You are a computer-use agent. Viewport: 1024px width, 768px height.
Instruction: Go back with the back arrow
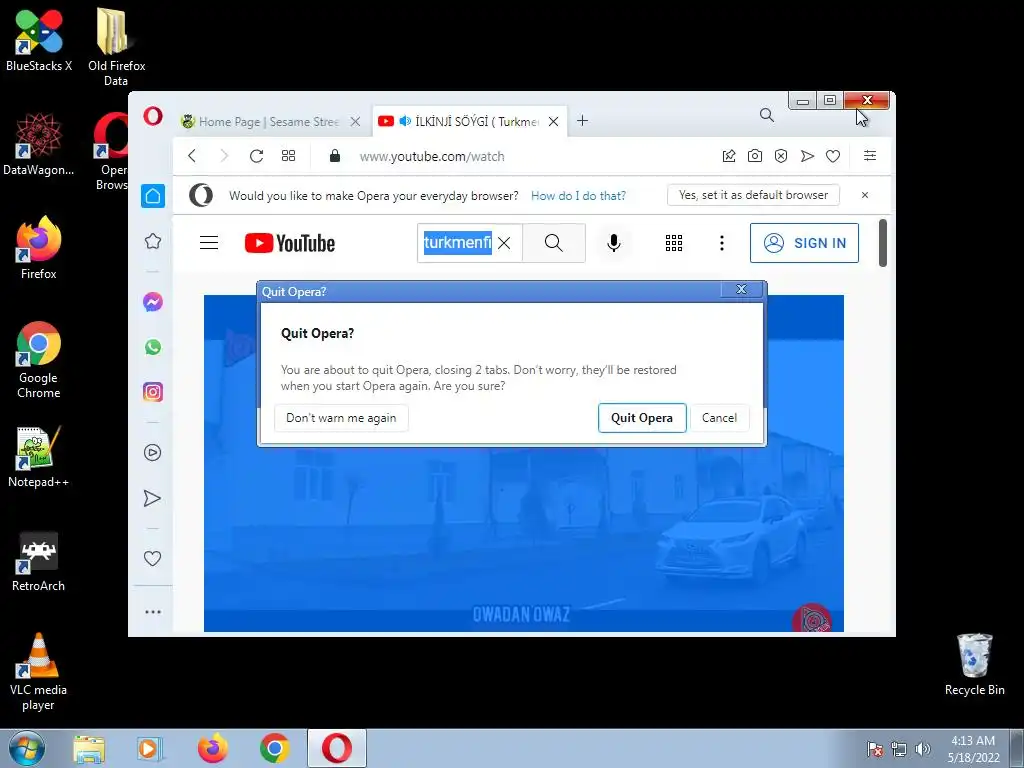click(x=192, y=156)
